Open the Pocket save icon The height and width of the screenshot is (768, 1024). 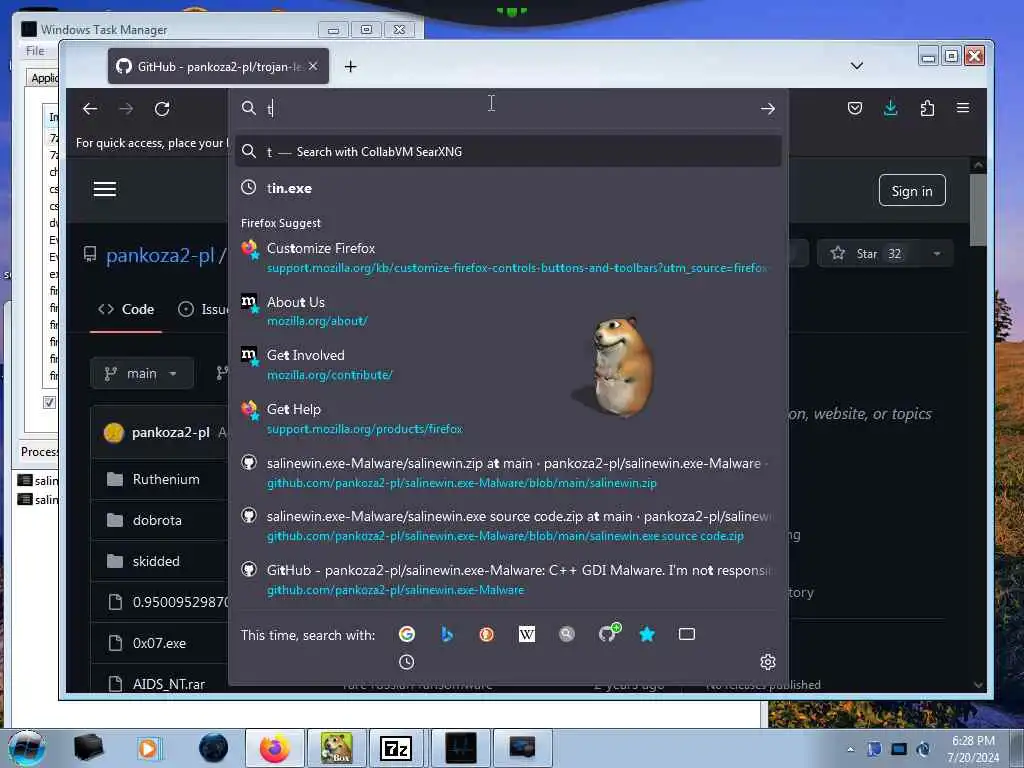tap(855, 108)
